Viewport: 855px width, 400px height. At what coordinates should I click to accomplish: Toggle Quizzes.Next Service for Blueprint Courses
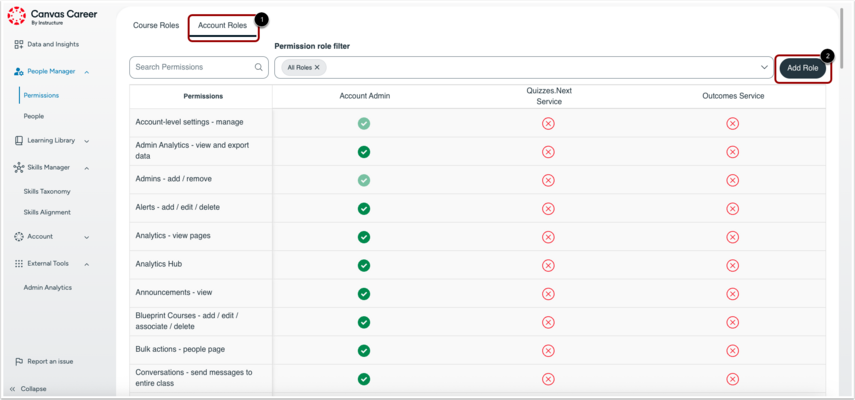pos(548,322)
